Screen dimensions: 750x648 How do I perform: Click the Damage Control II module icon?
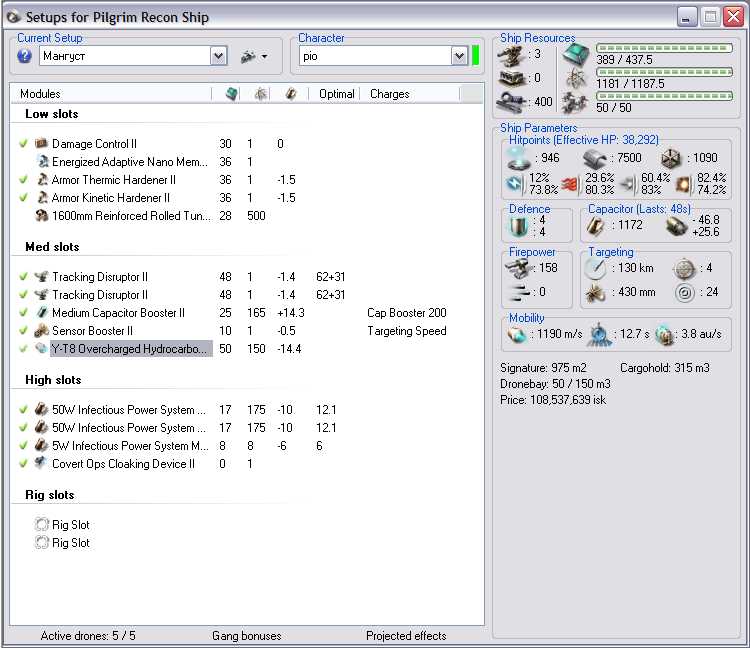(x=42, y=143)
